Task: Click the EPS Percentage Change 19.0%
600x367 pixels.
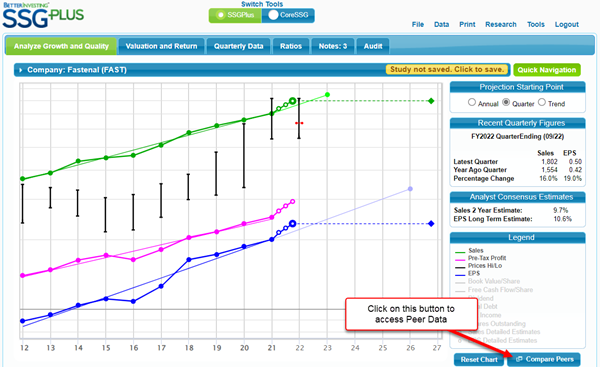Action: point(572,178)
